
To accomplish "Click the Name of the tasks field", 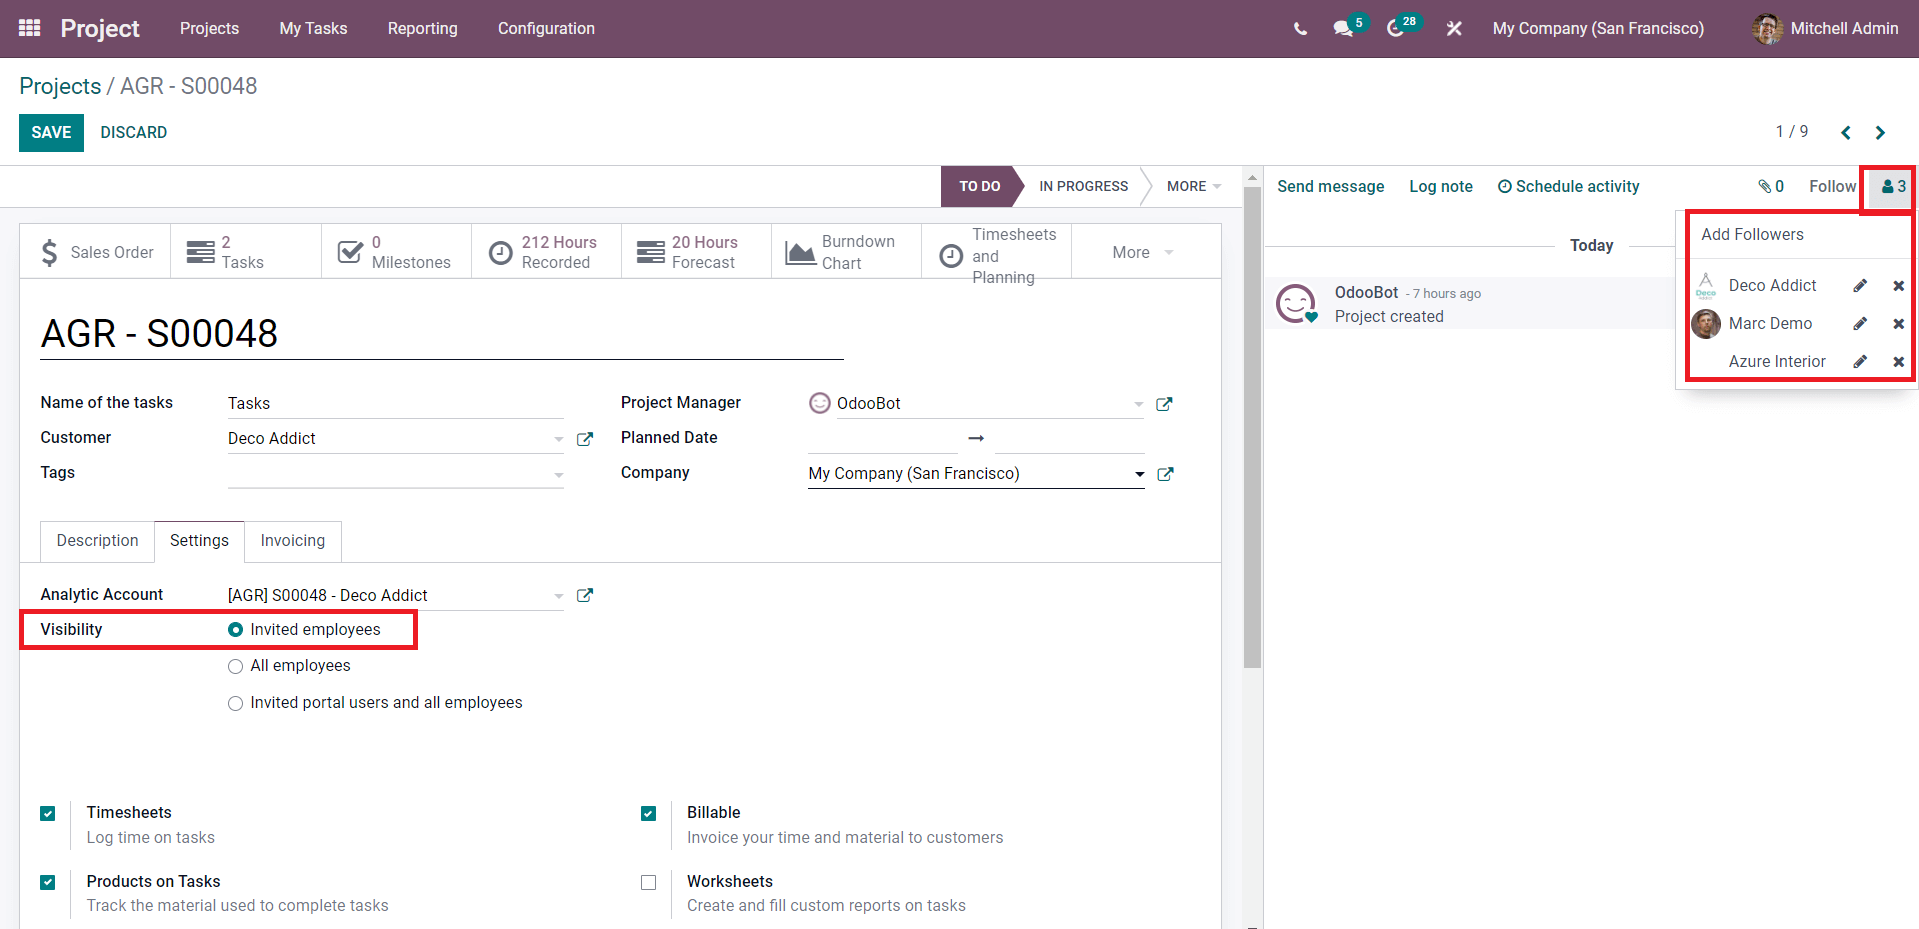I will (x=396, y=404).
